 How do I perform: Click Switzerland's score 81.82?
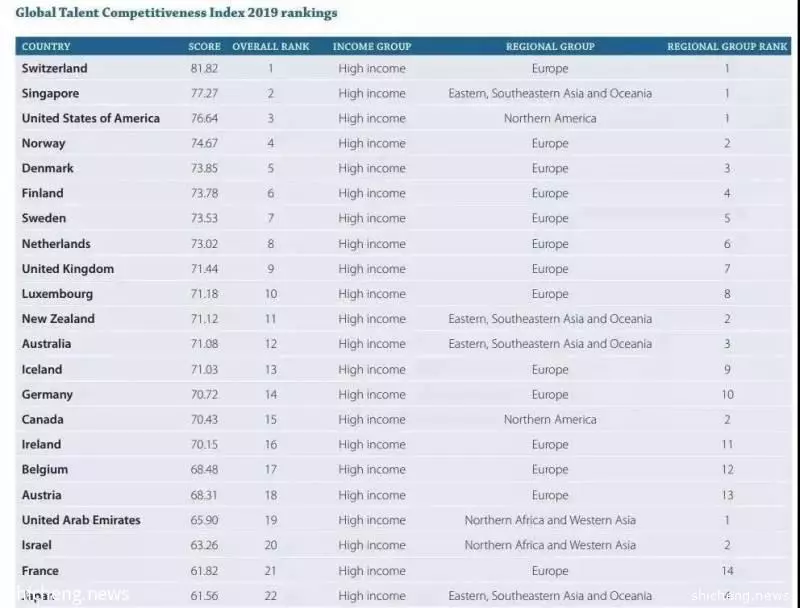pos(204,68)
